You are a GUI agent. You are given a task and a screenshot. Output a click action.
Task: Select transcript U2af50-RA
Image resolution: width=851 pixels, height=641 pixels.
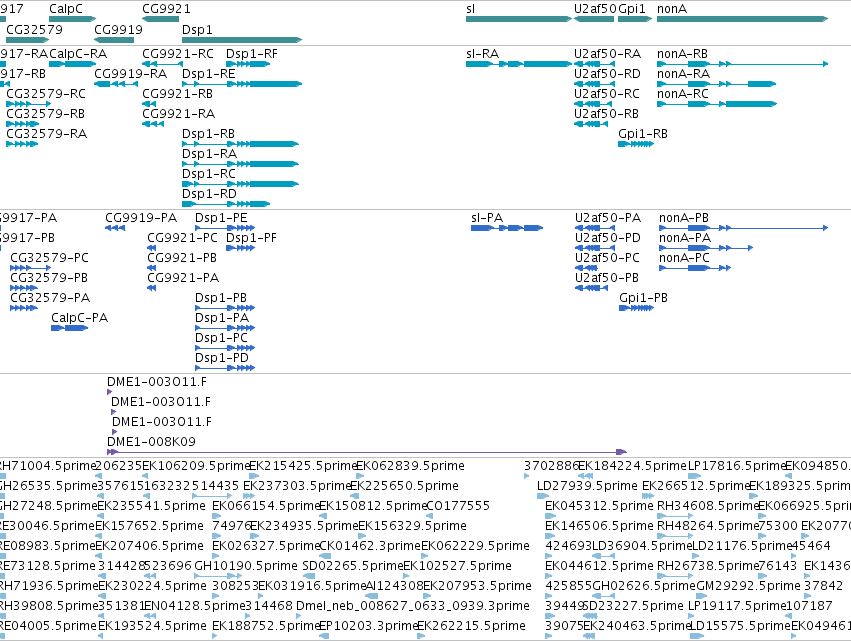[594, 64]
